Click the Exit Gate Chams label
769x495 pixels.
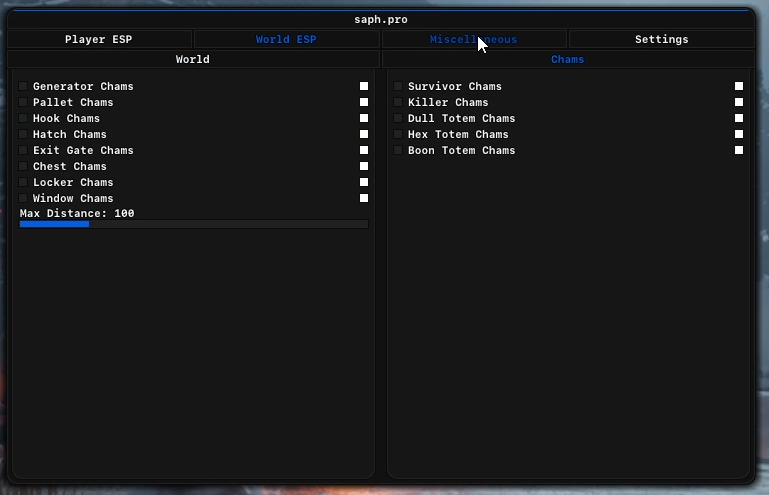coord(83,150)
